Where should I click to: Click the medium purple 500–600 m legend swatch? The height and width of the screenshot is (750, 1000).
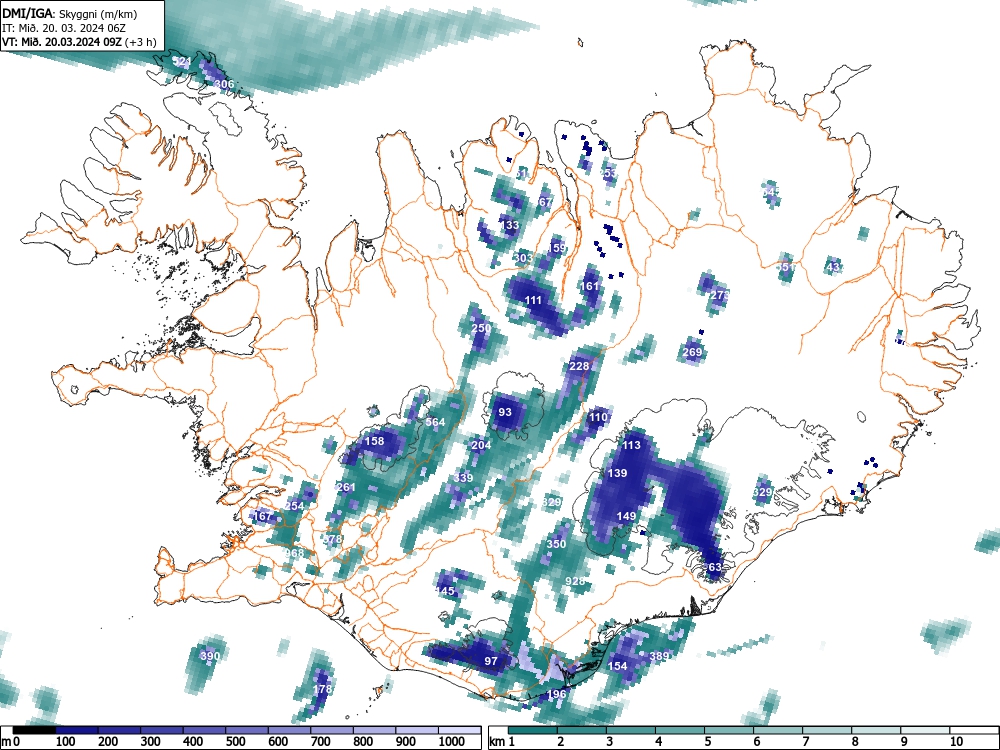point(247,730)
